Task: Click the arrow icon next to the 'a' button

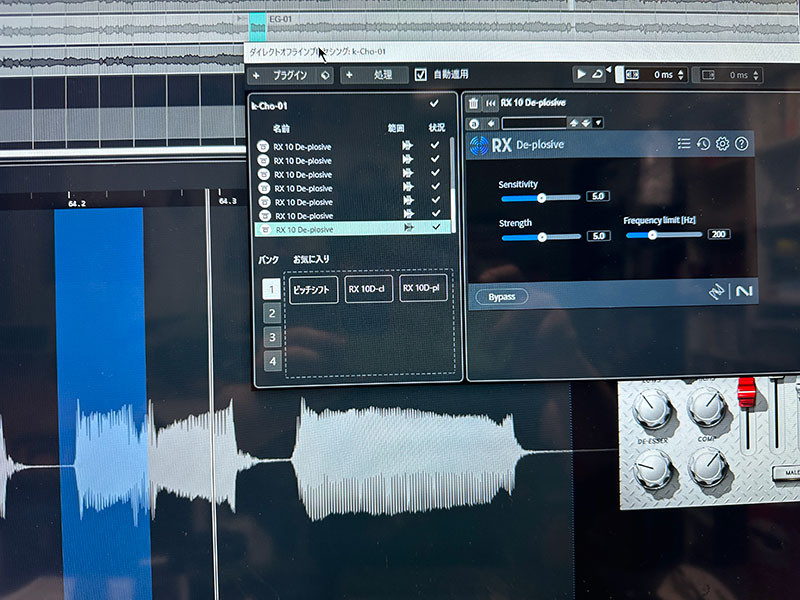Action: tap(491, 123)
